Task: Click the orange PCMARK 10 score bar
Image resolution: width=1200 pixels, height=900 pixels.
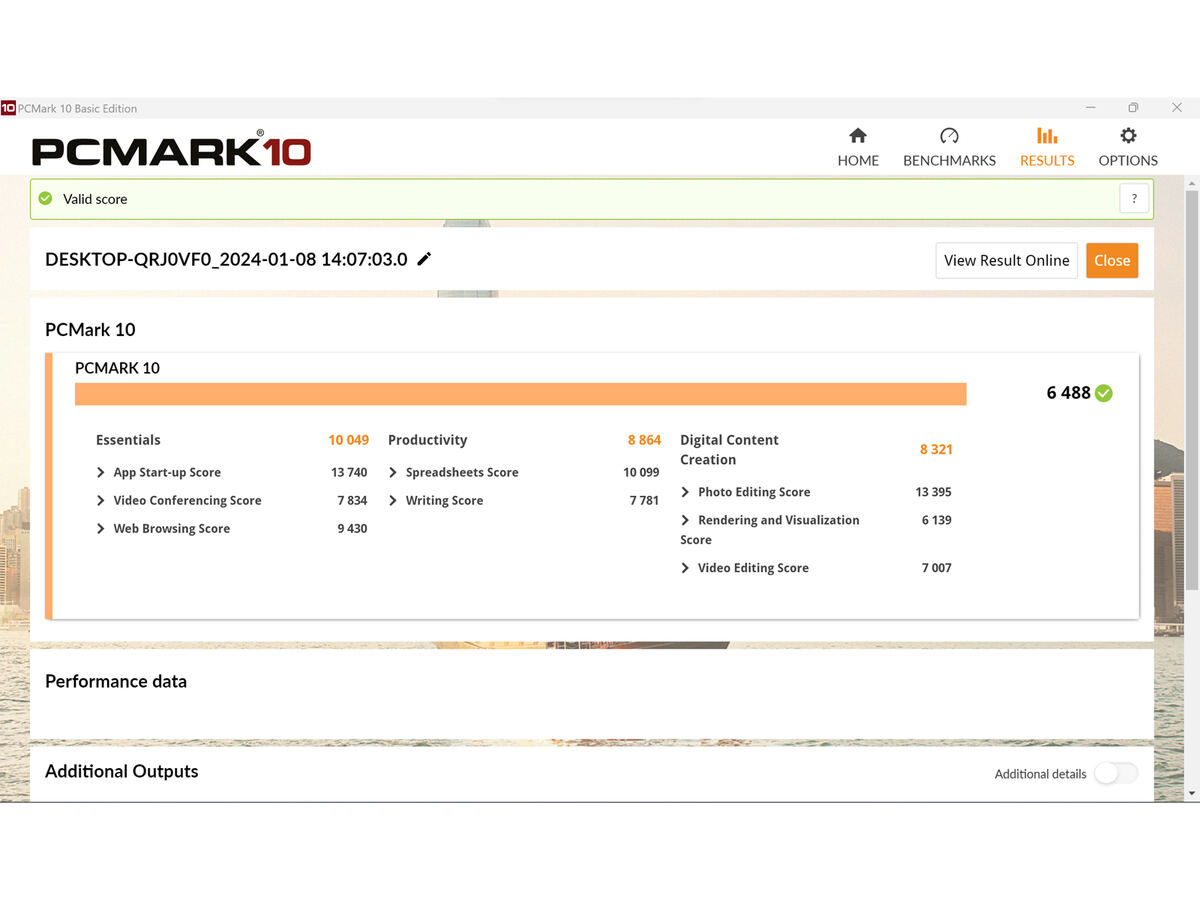Action: click(520, 394)
